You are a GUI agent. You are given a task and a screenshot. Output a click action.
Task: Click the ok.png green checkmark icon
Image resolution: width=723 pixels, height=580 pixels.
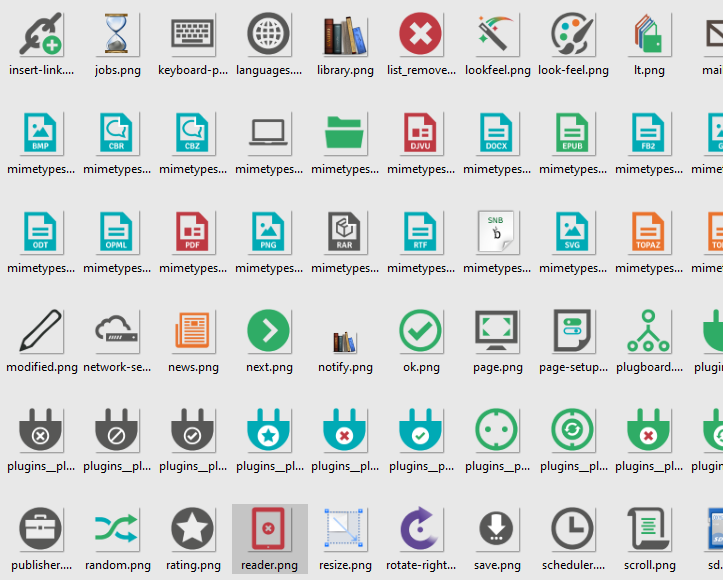(420, 331)
